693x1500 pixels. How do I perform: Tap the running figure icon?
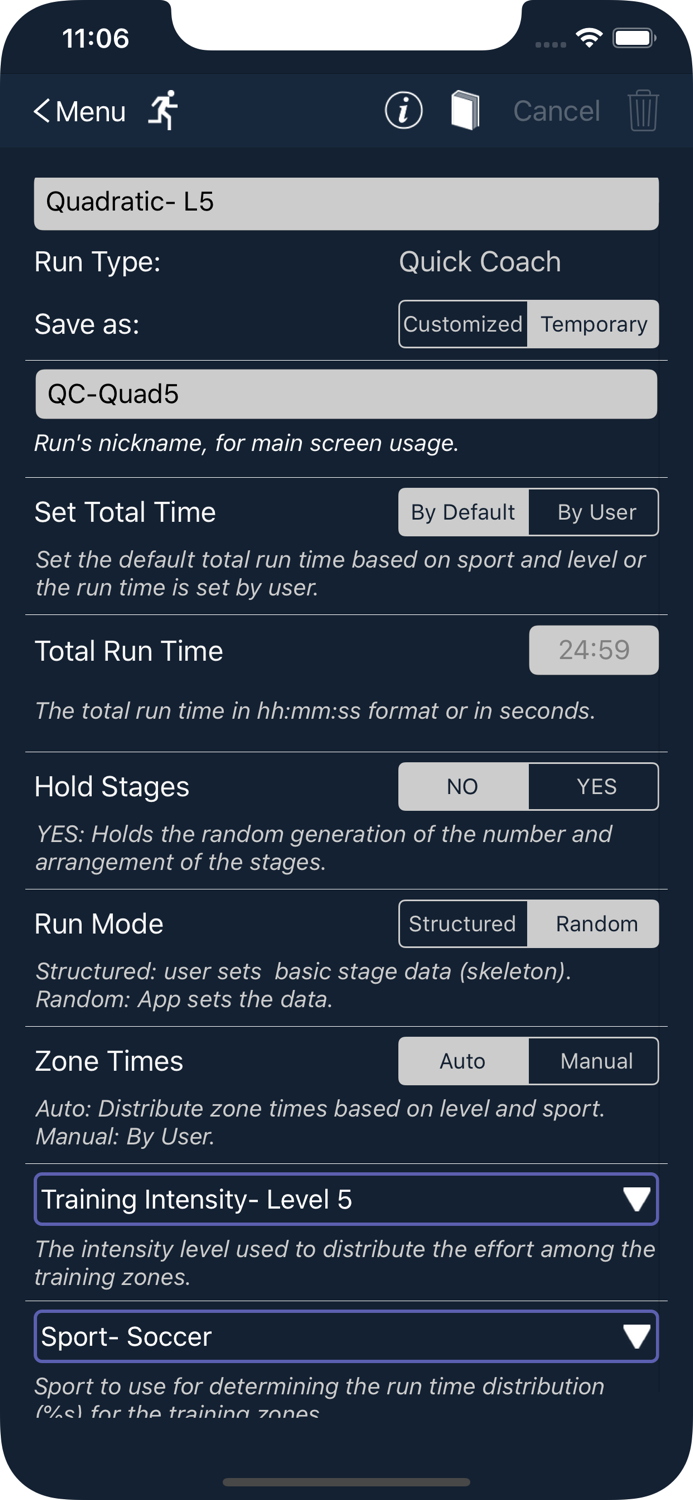coord(163,110)
